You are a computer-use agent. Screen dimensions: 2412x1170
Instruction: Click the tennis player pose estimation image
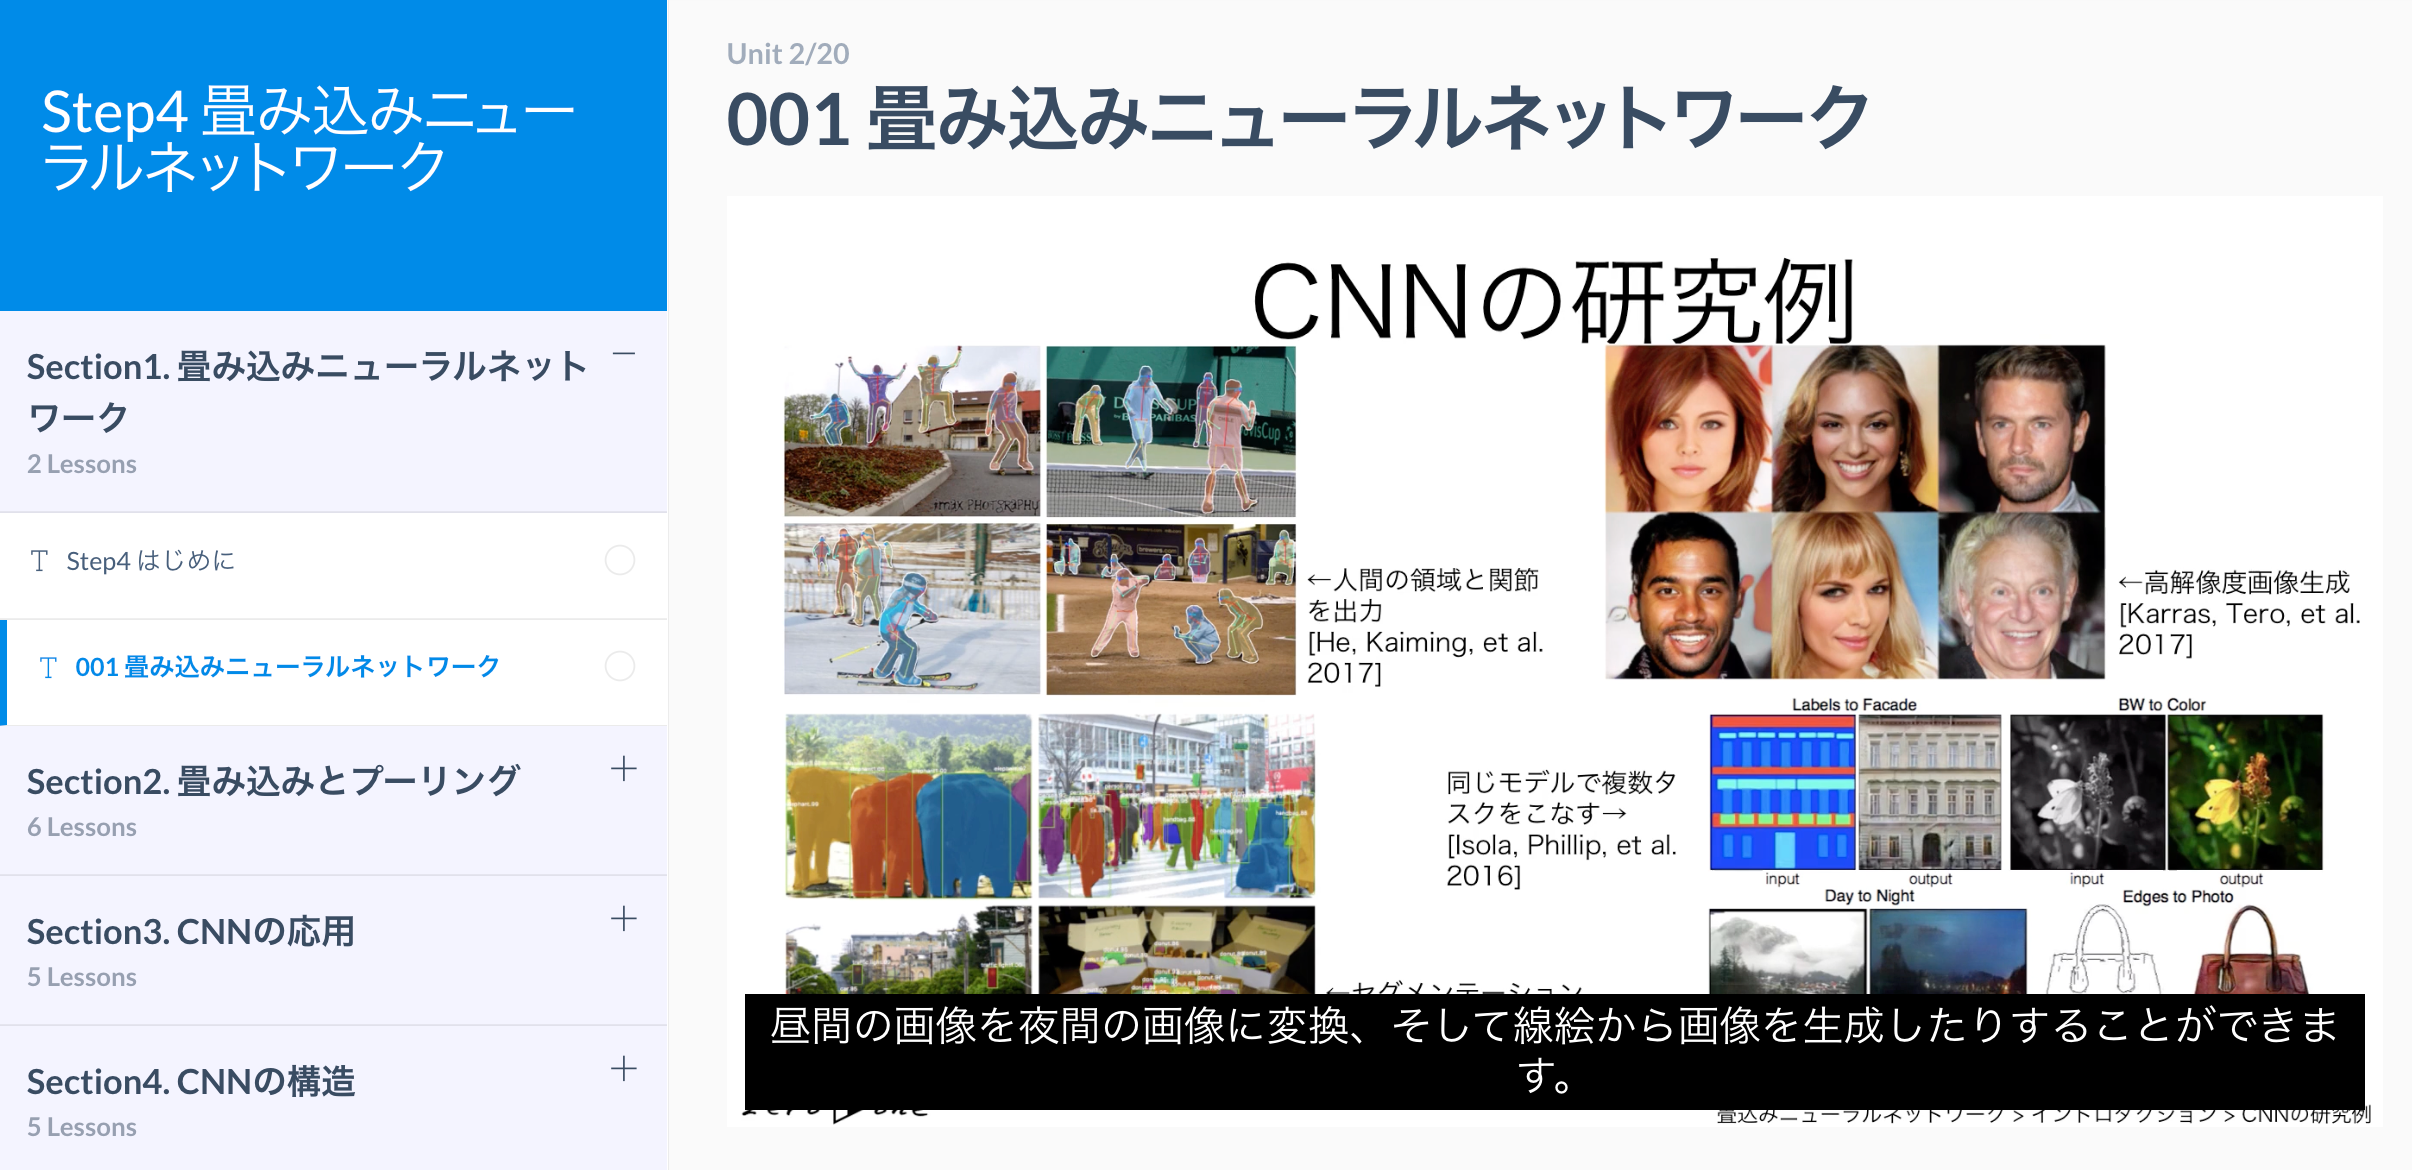pos(1170,431)
